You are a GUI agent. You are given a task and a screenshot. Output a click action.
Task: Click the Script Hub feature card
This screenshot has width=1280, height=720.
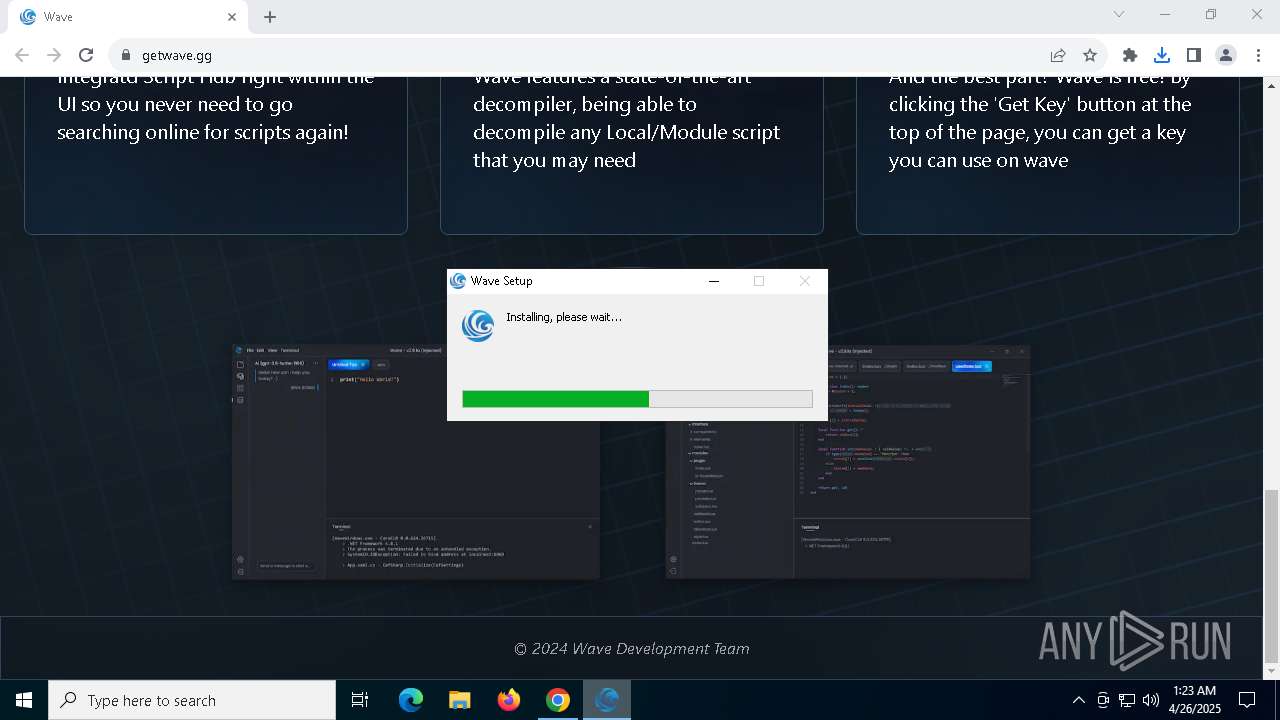coord(216,155)
